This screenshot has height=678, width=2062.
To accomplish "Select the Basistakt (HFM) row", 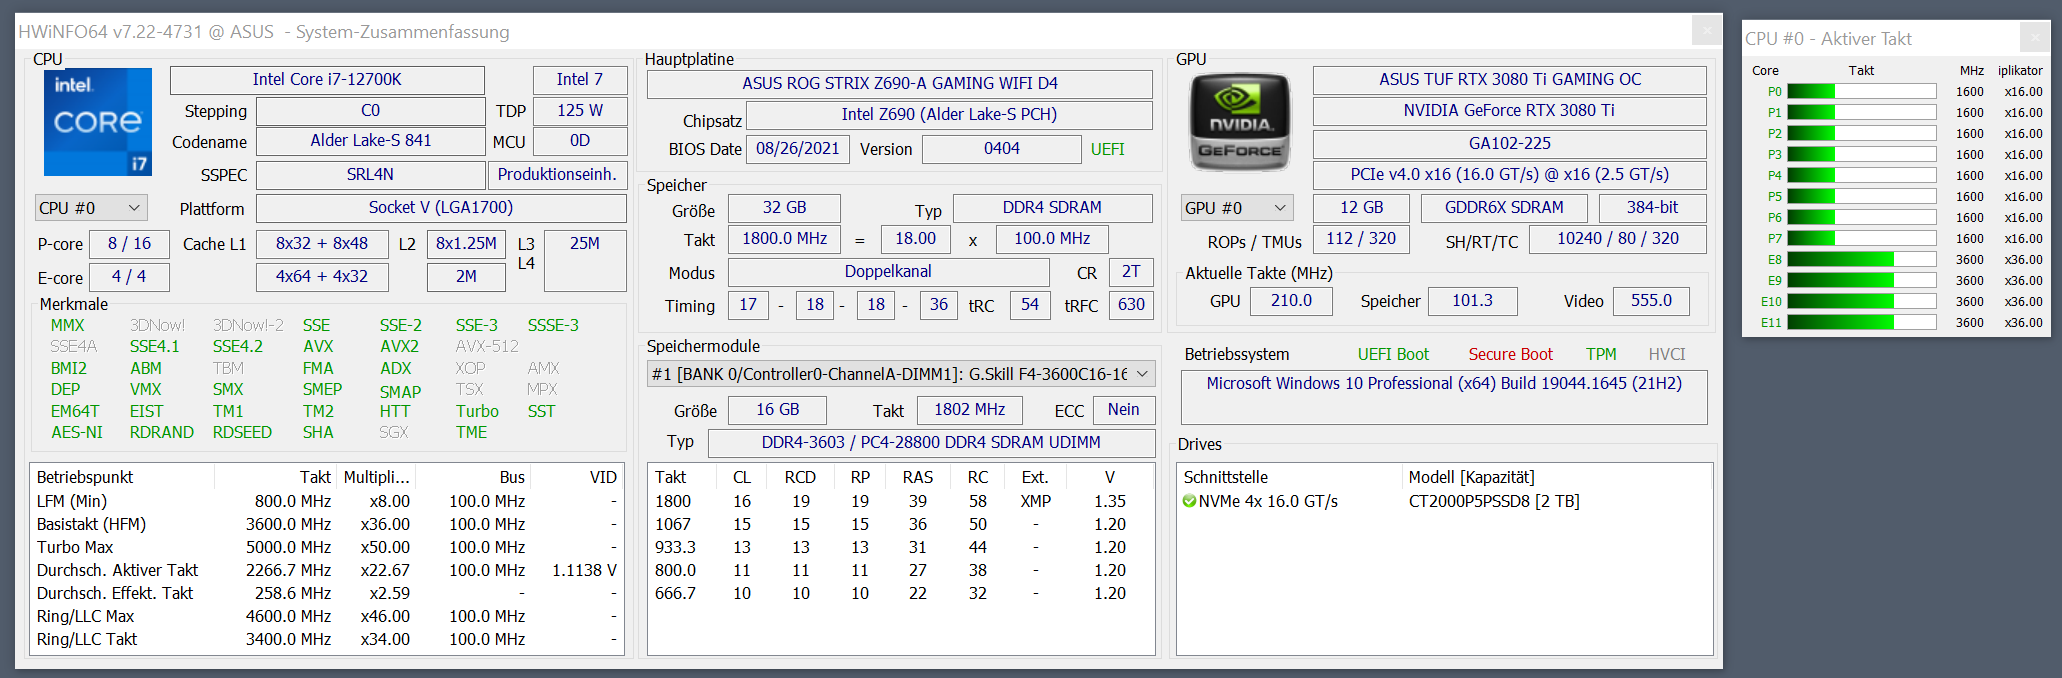I will 327,524.
